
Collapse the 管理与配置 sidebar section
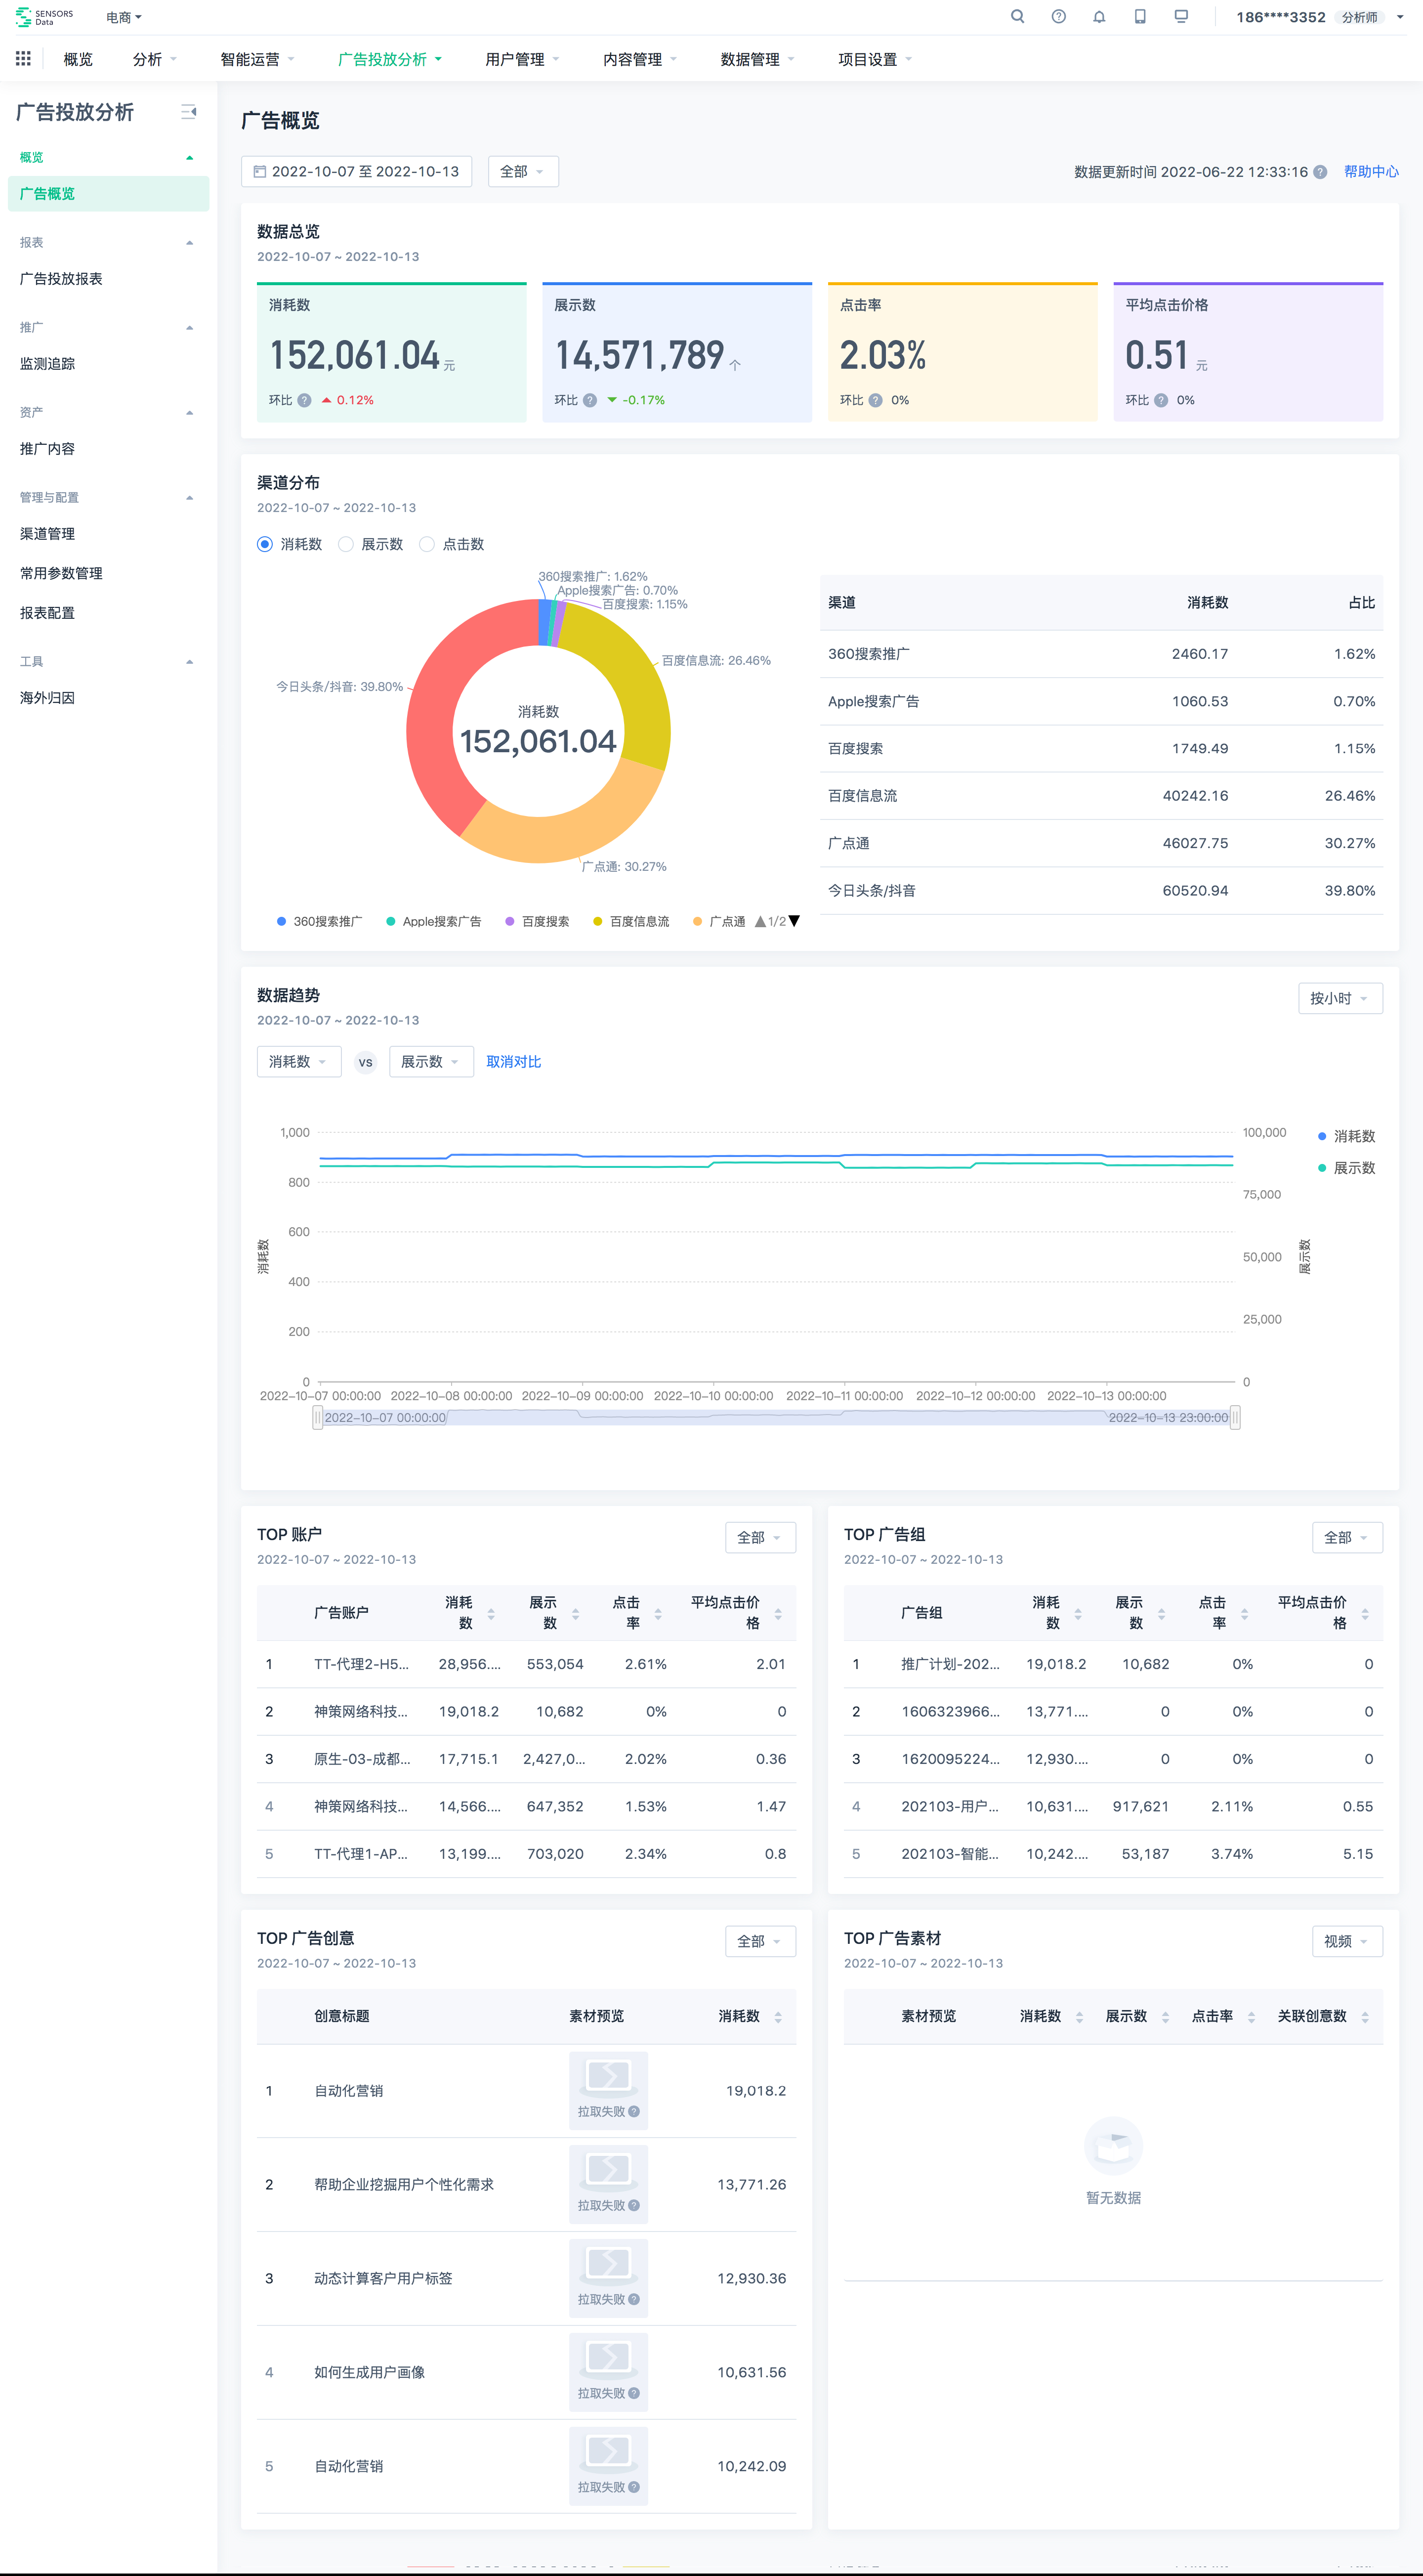tap(189, 498)
